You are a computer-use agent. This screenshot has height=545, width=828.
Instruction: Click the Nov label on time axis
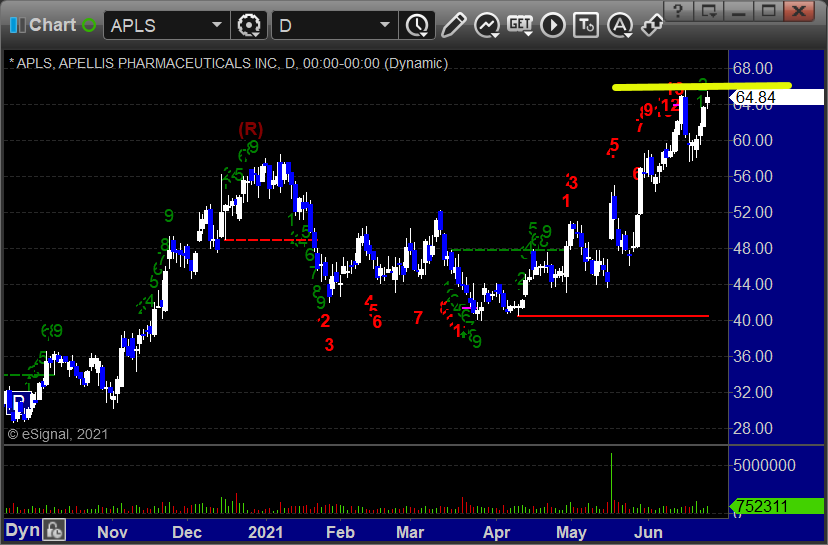point(112,532)
